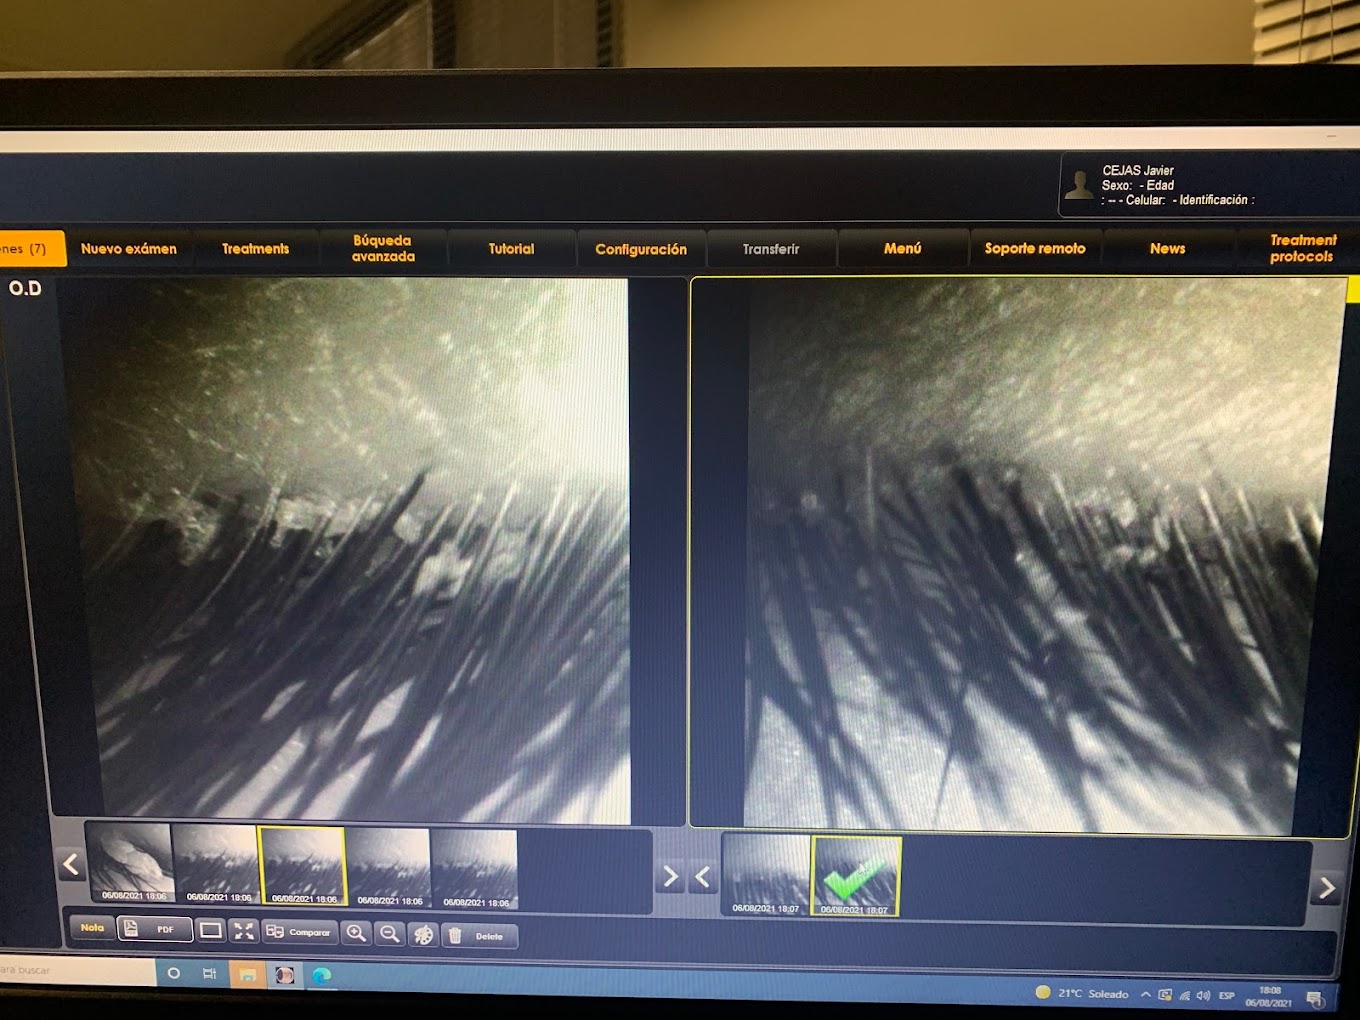Select first eyelid thumbnail in left strip

(x=131, y=863)
